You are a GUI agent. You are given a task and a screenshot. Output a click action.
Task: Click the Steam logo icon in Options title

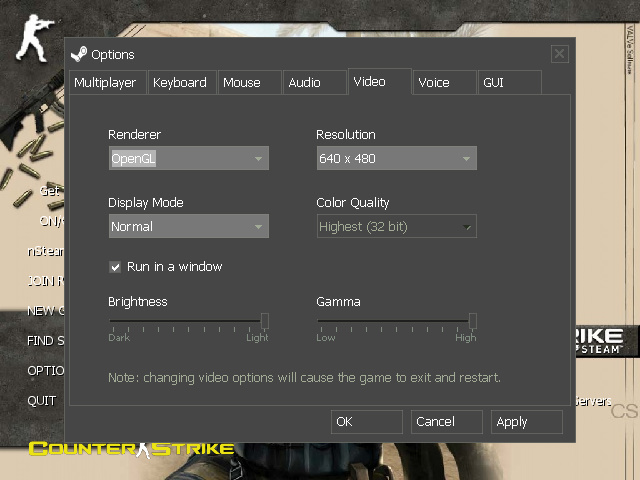(x=78, y=54)
